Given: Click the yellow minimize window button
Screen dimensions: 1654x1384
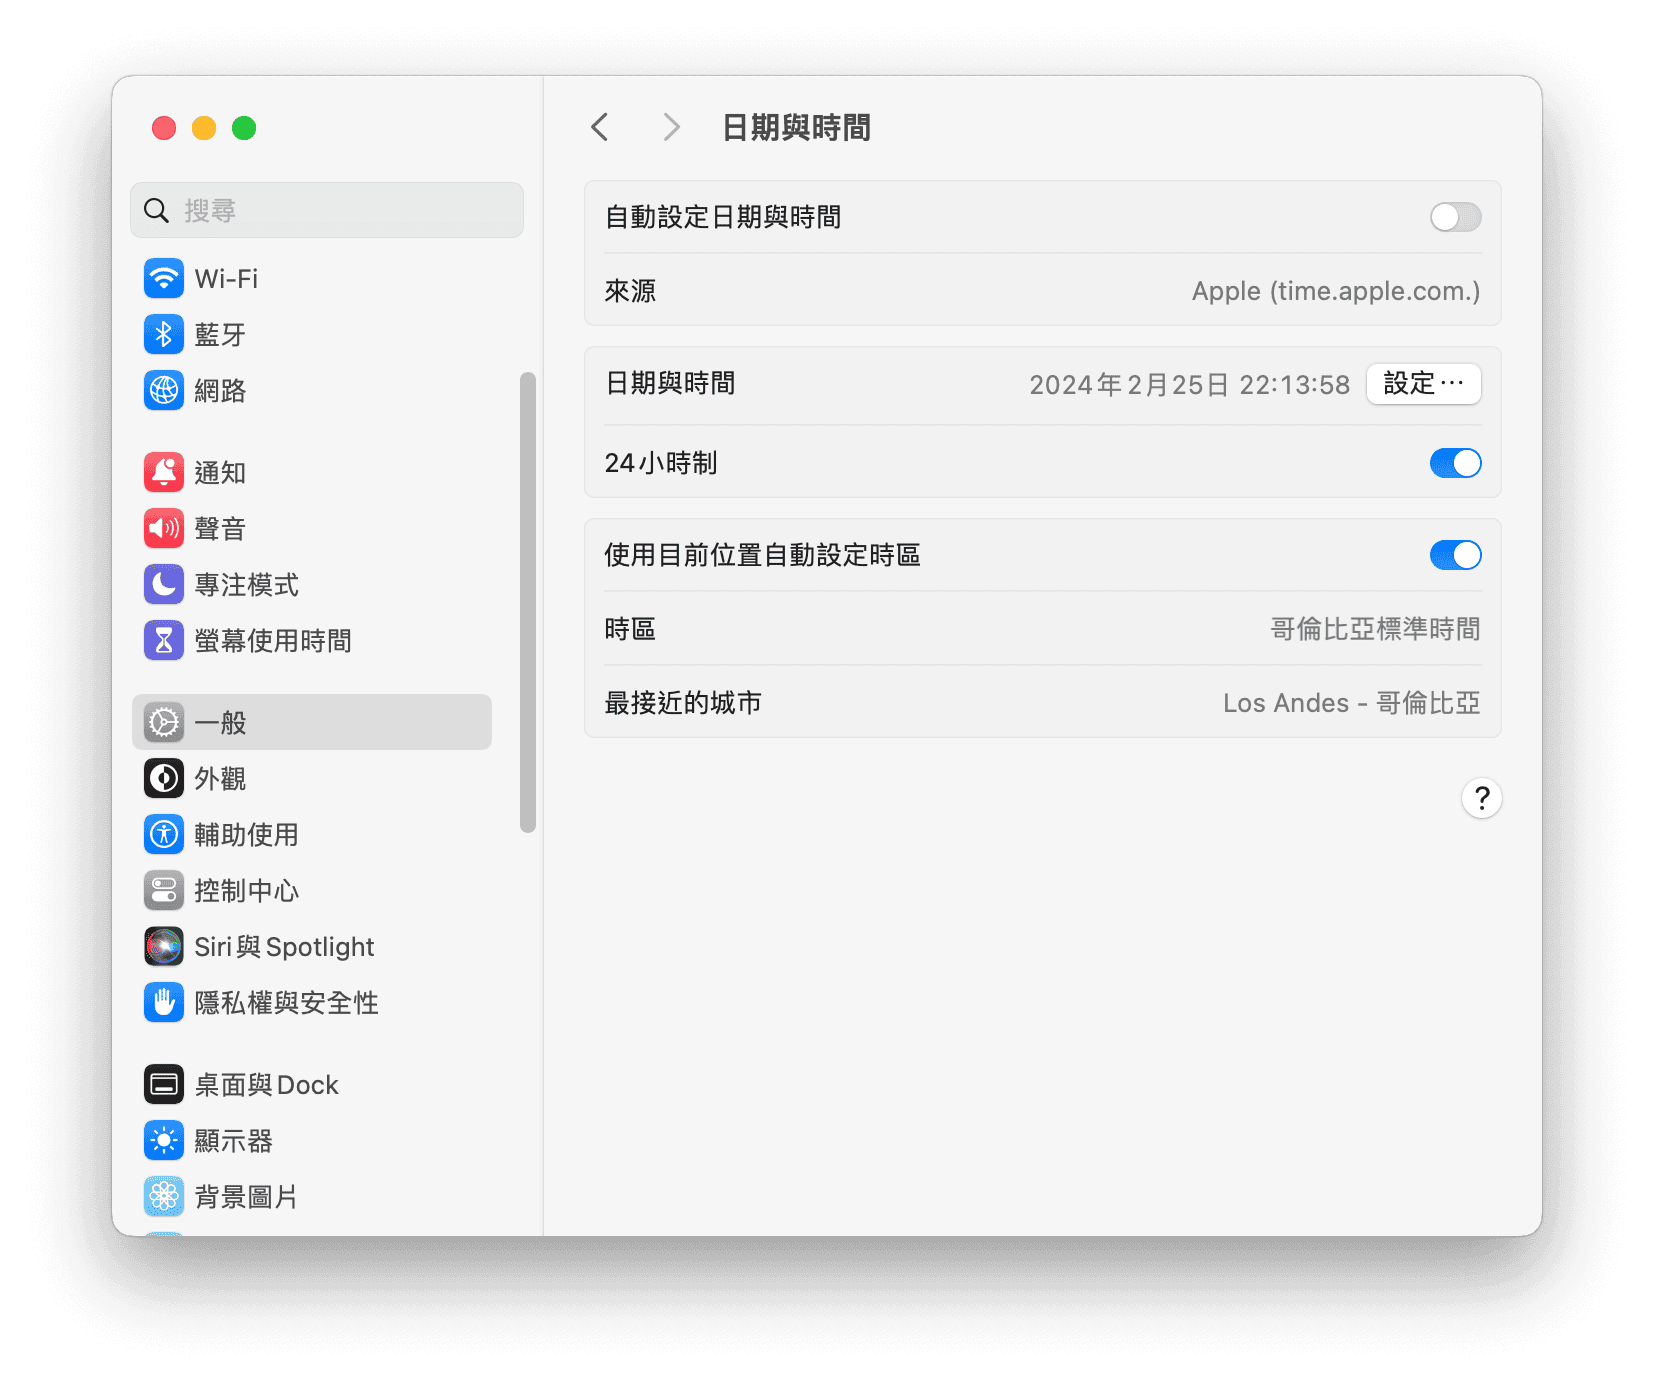Looking at the screenshot, I should point(204,128).
